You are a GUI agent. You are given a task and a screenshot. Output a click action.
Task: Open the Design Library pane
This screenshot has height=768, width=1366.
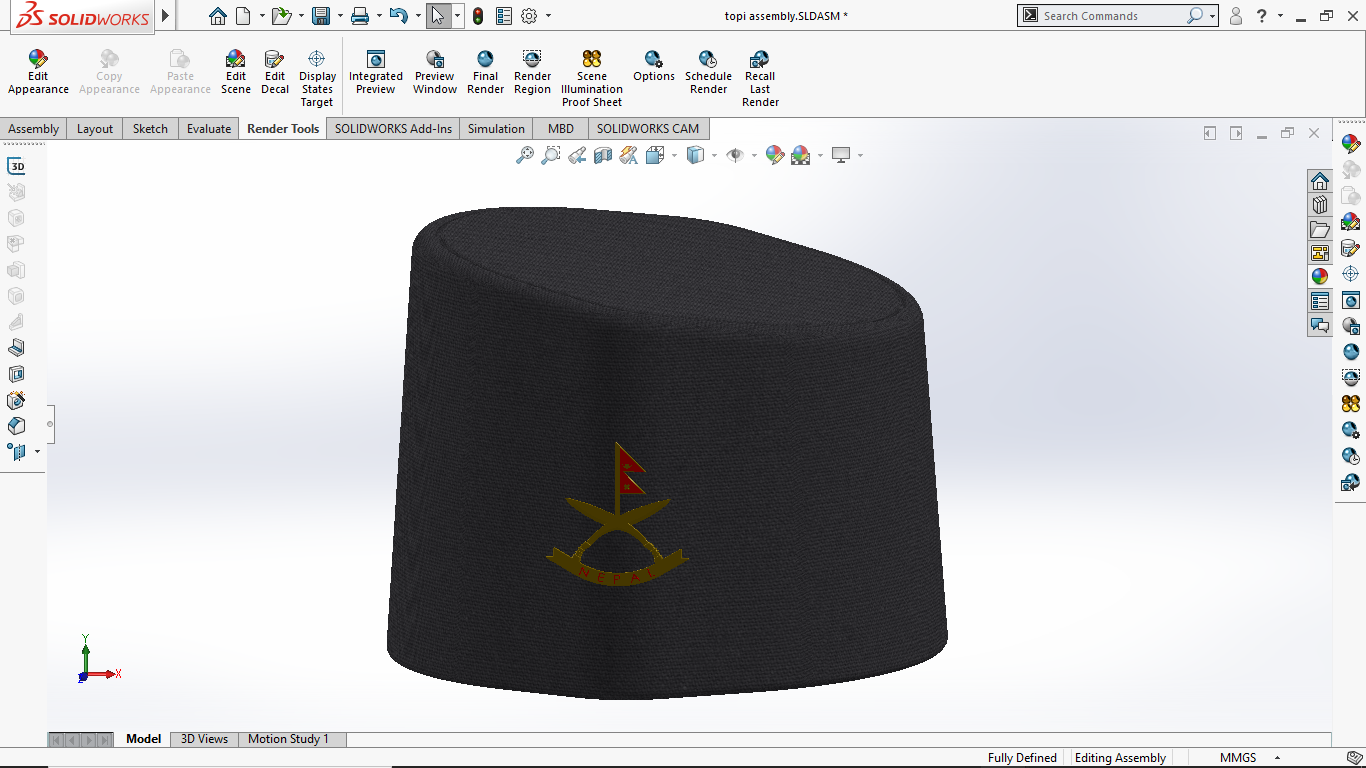tap(1320, 205)
